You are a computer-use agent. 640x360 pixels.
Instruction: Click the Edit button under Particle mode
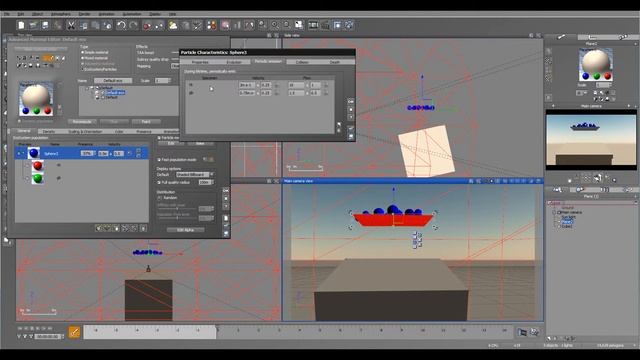click(171, 144)
